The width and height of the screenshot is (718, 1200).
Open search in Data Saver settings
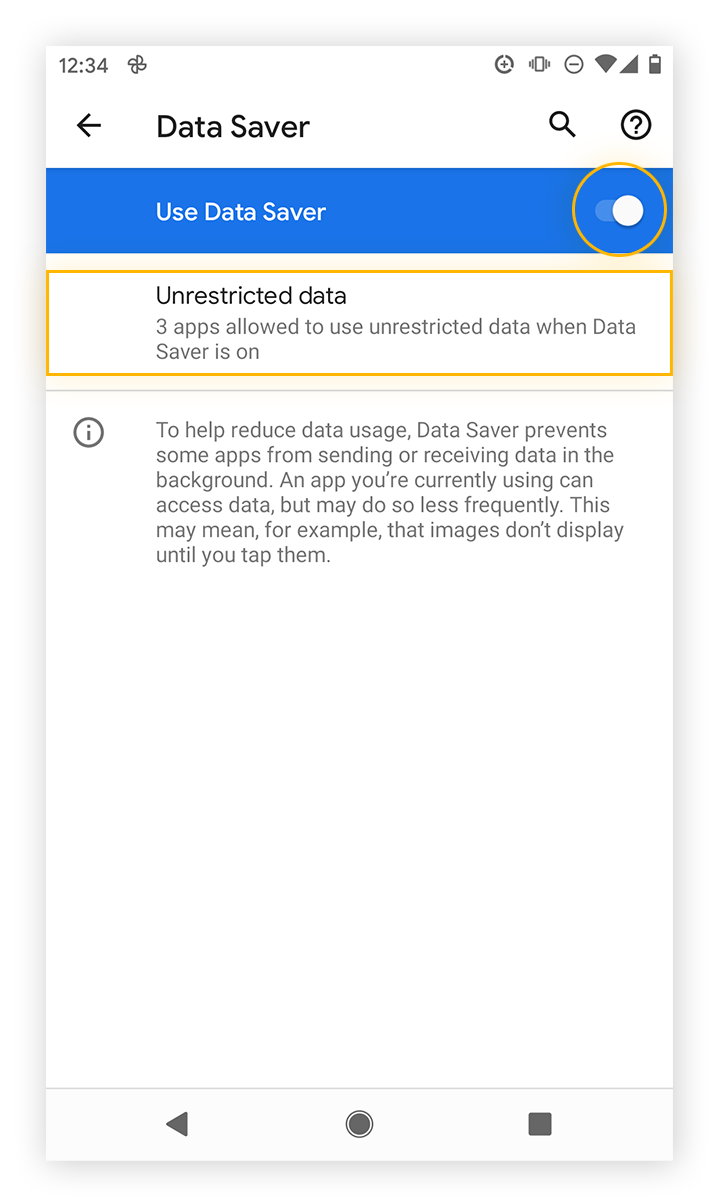tap(561, 125)
